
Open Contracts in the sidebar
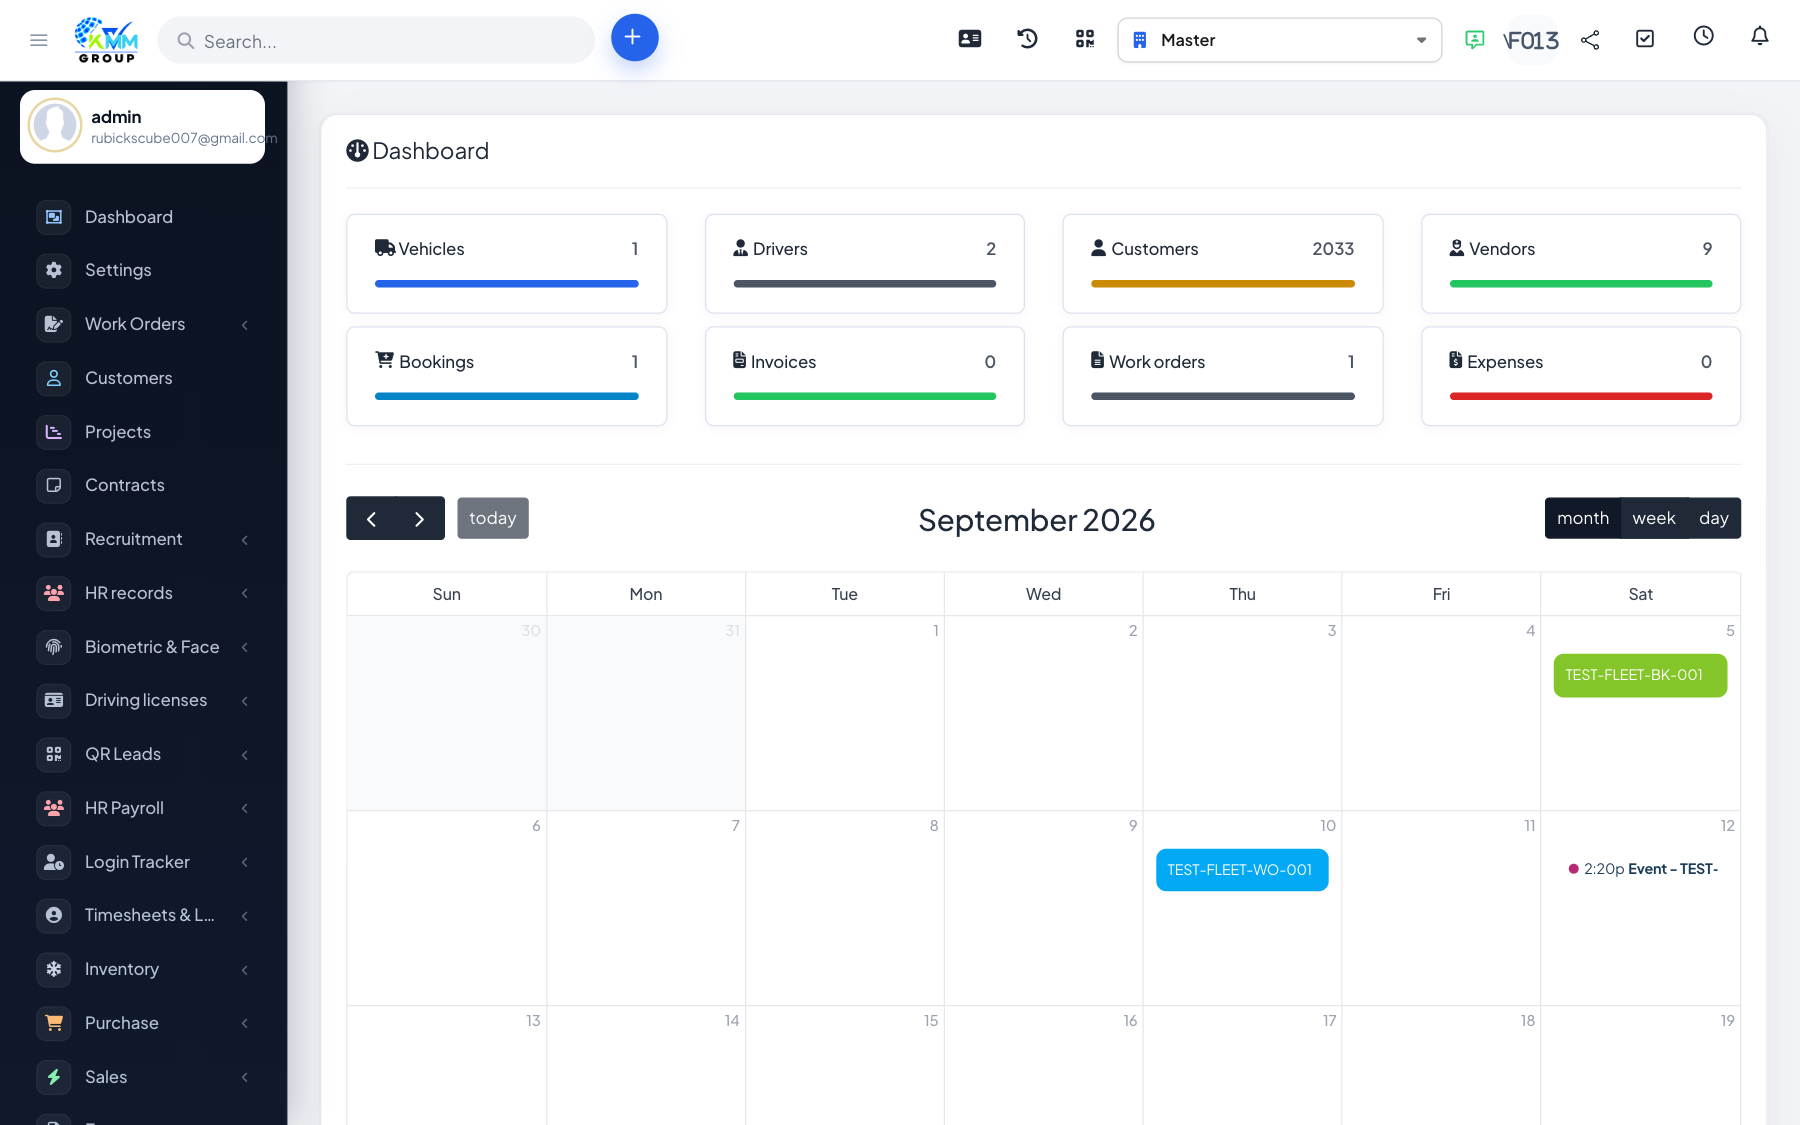(143, 485)
